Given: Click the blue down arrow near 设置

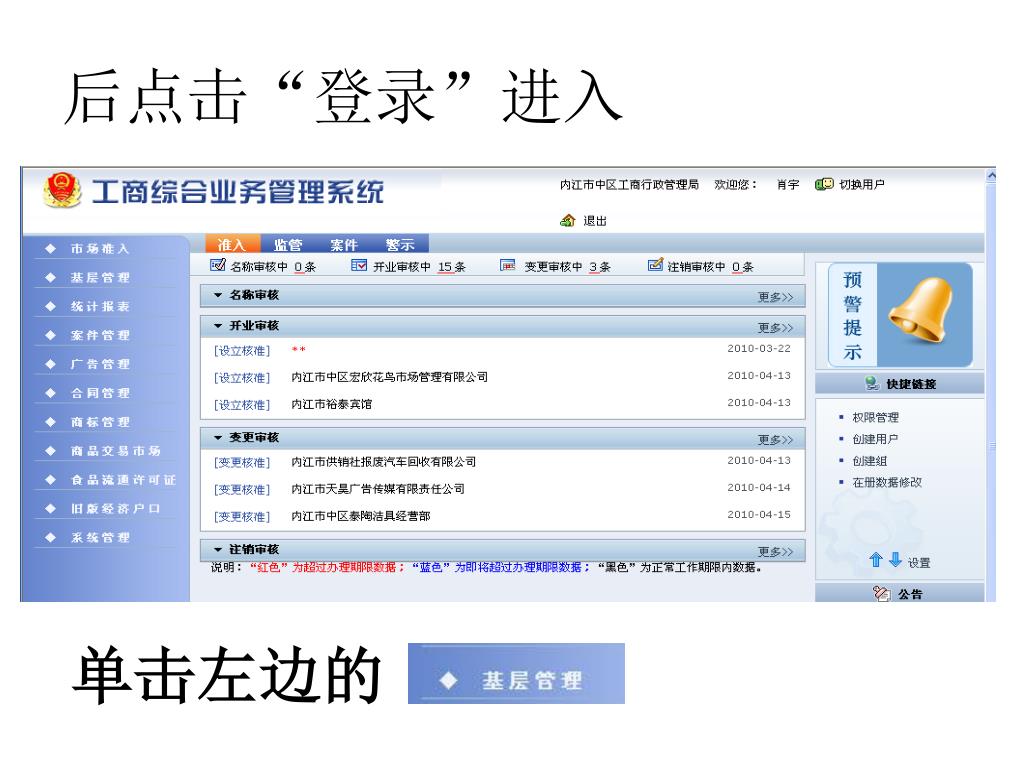Looking at the screenshot, I should tap(895, 560).
